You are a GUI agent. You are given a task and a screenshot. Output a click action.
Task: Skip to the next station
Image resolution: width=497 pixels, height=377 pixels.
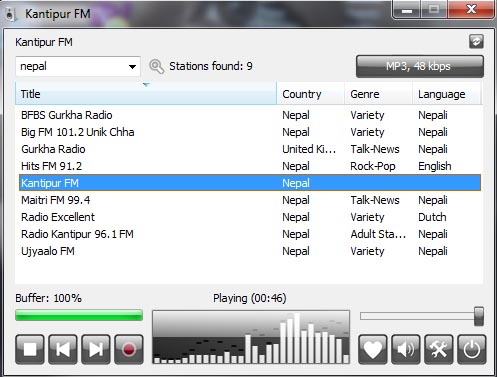point(96,349)
